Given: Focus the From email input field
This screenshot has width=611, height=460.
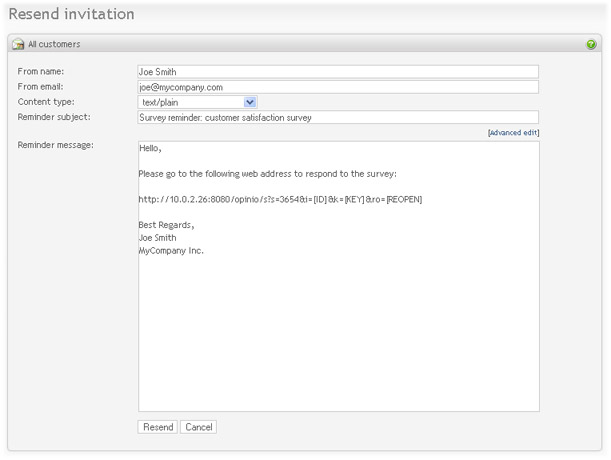Looking at the screenshot, I should click(x=338, y=87).
